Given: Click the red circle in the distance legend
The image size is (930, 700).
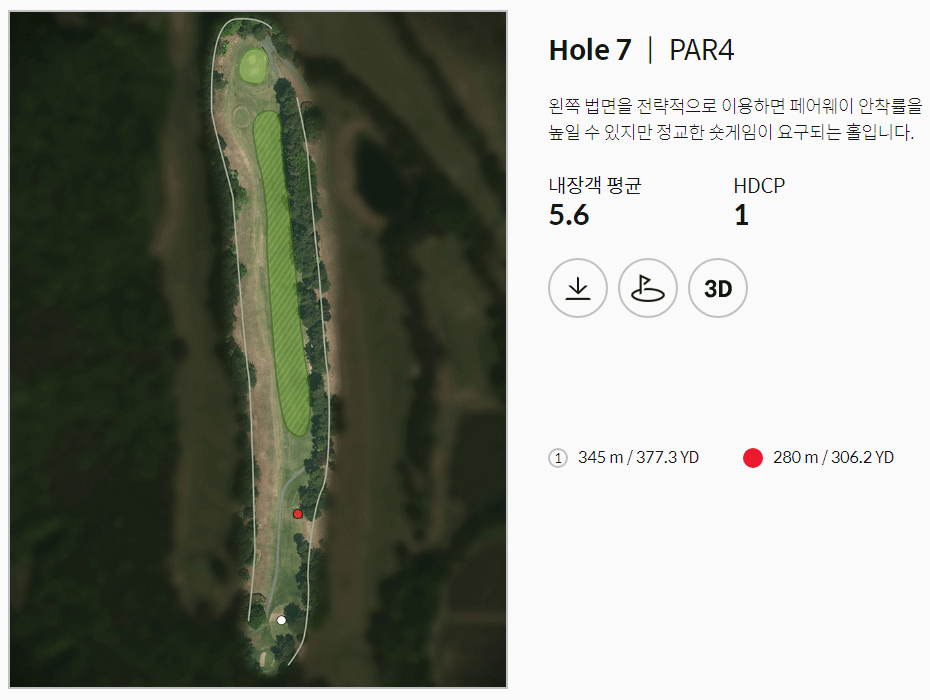Looking at the screenshot, I should pyautogui.click(x=752, y=457).
